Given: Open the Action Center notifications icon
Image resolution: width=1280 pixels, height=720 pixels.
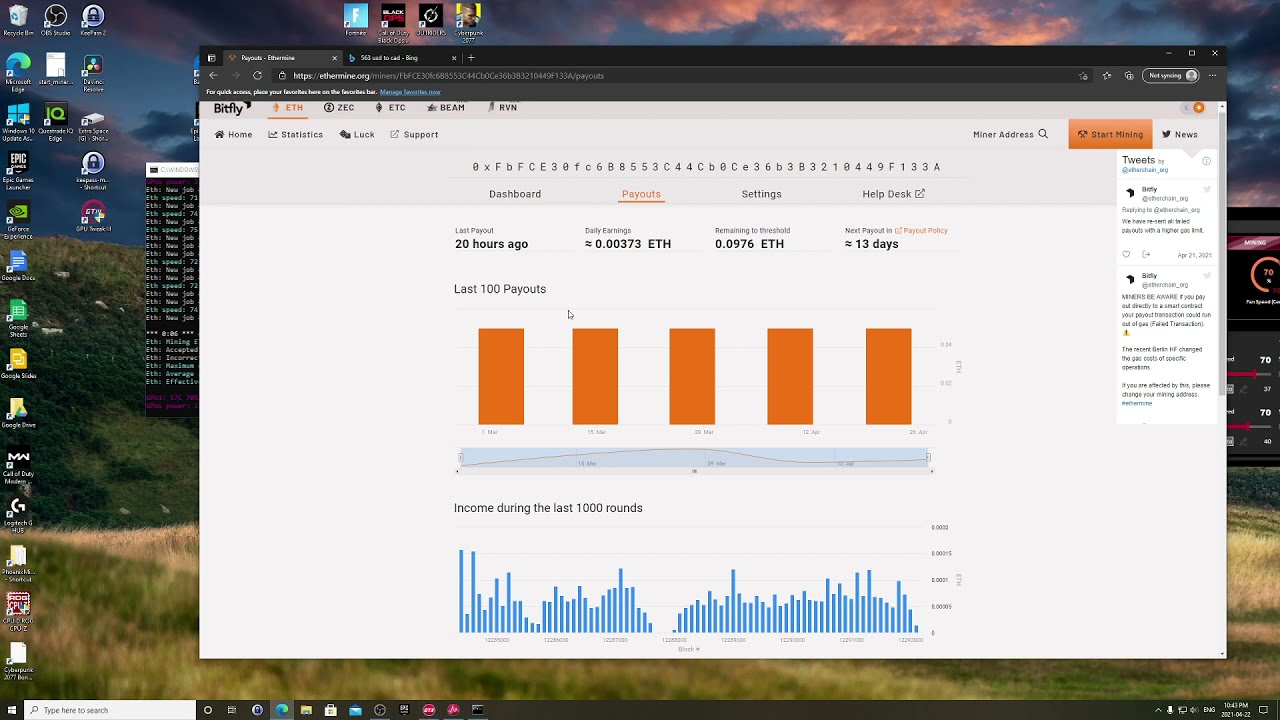Looking at the screenshot, I should coord(1263,710).
